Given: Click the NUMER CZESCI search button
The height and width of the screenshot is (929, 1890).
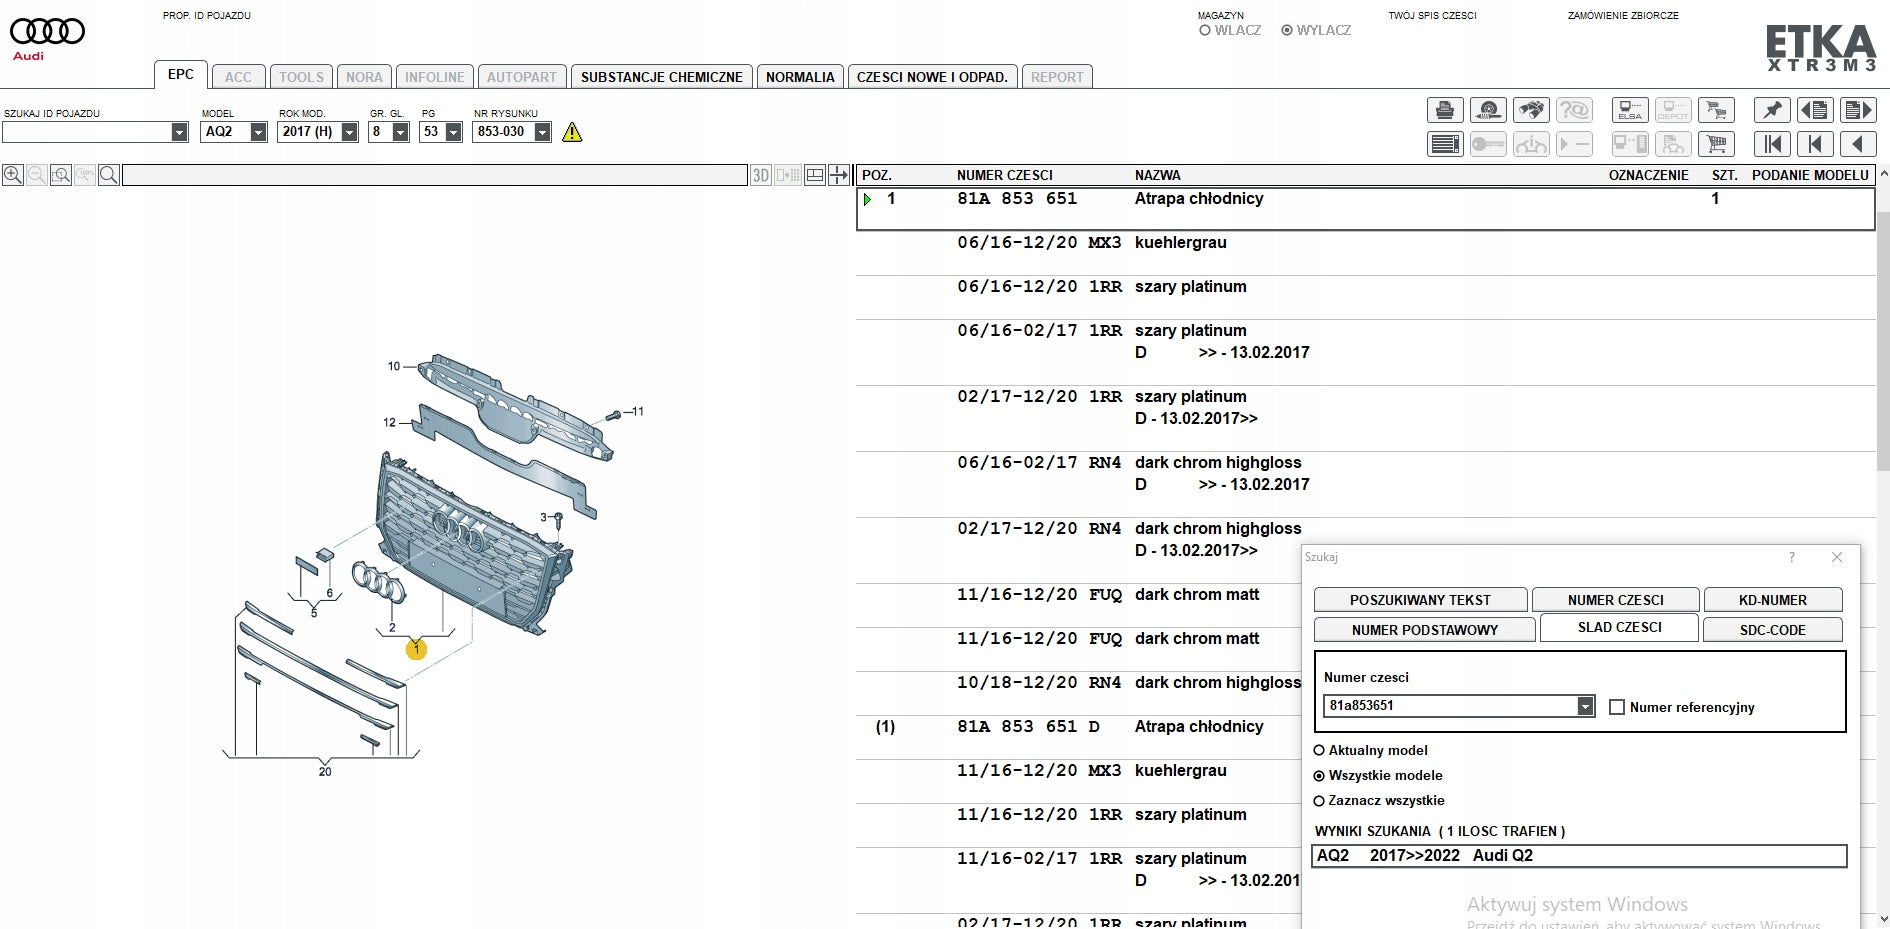Looking at the screenshot, I should click(x=1615, y=600).
